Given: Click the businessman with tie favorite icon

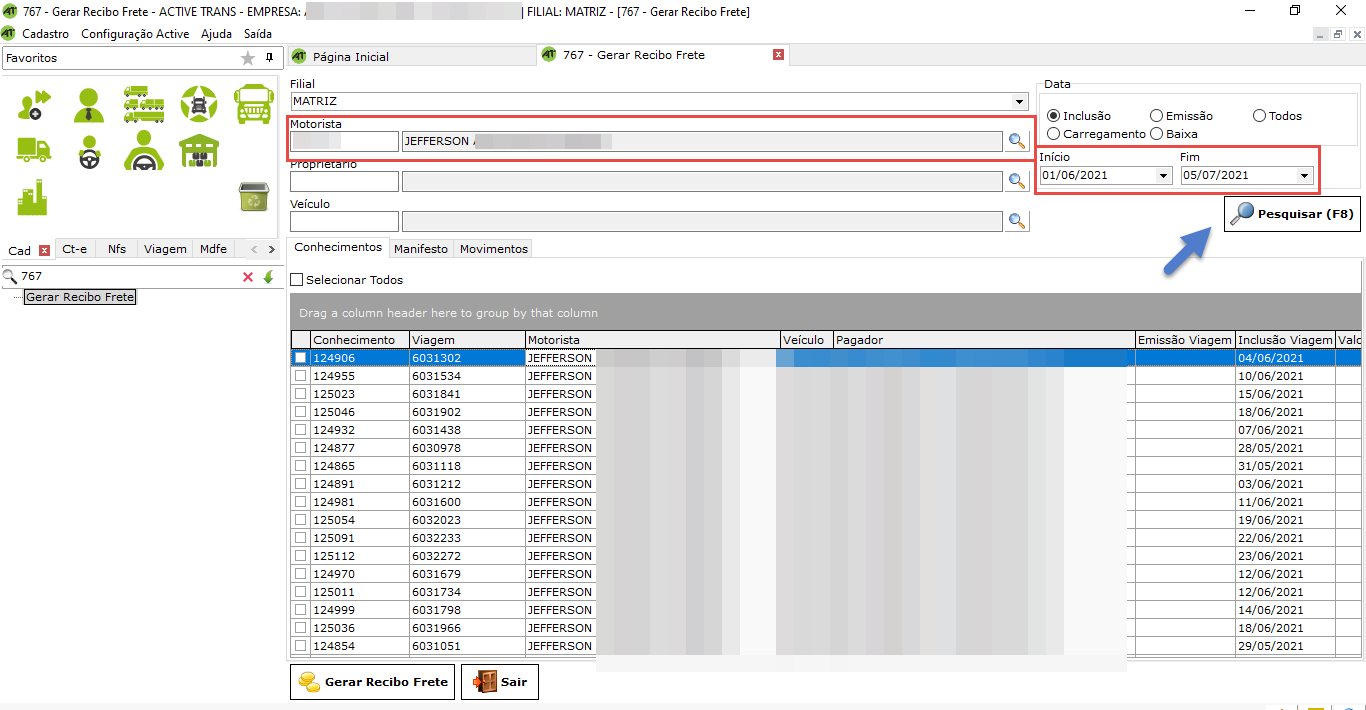Looking at the screenshot, I should 89,104.
